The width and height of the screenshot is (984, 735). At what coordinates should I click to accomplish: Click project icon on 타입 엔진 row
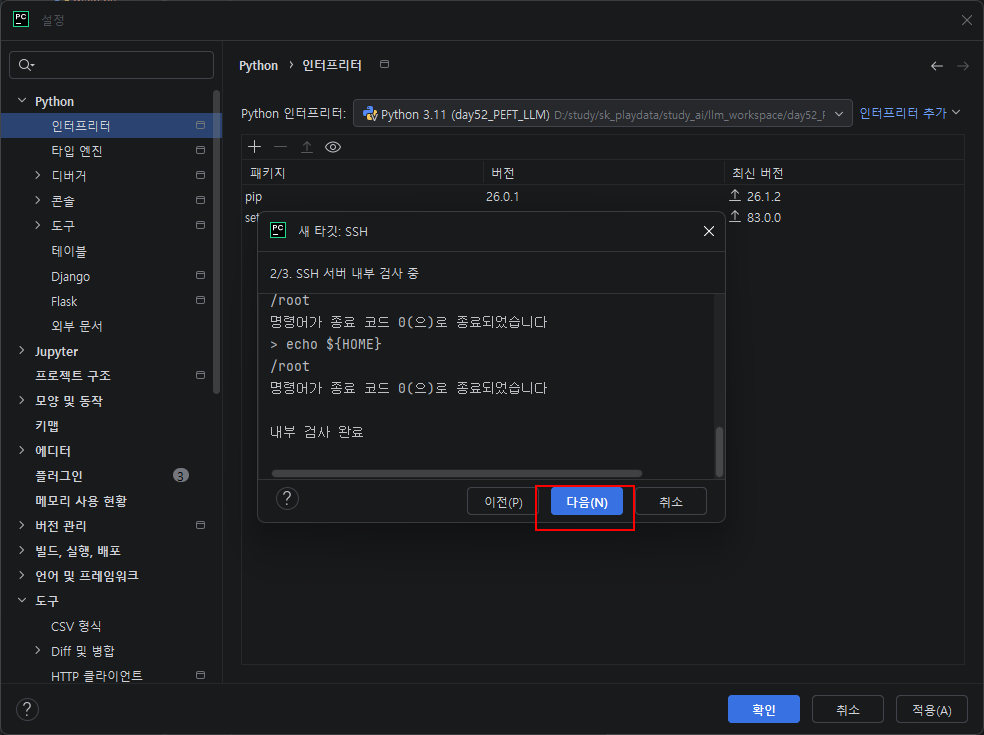(200, 151)
